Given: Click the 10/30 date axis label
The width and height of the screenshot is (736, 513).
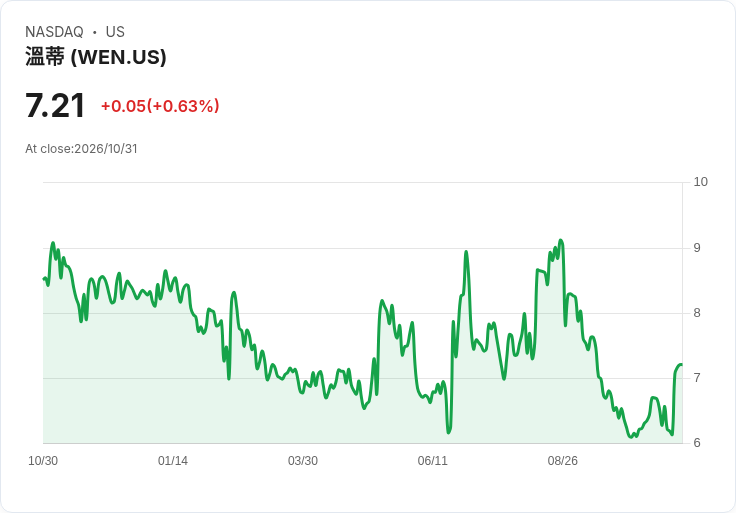Looking at the screenshot, I should point(43,460).
